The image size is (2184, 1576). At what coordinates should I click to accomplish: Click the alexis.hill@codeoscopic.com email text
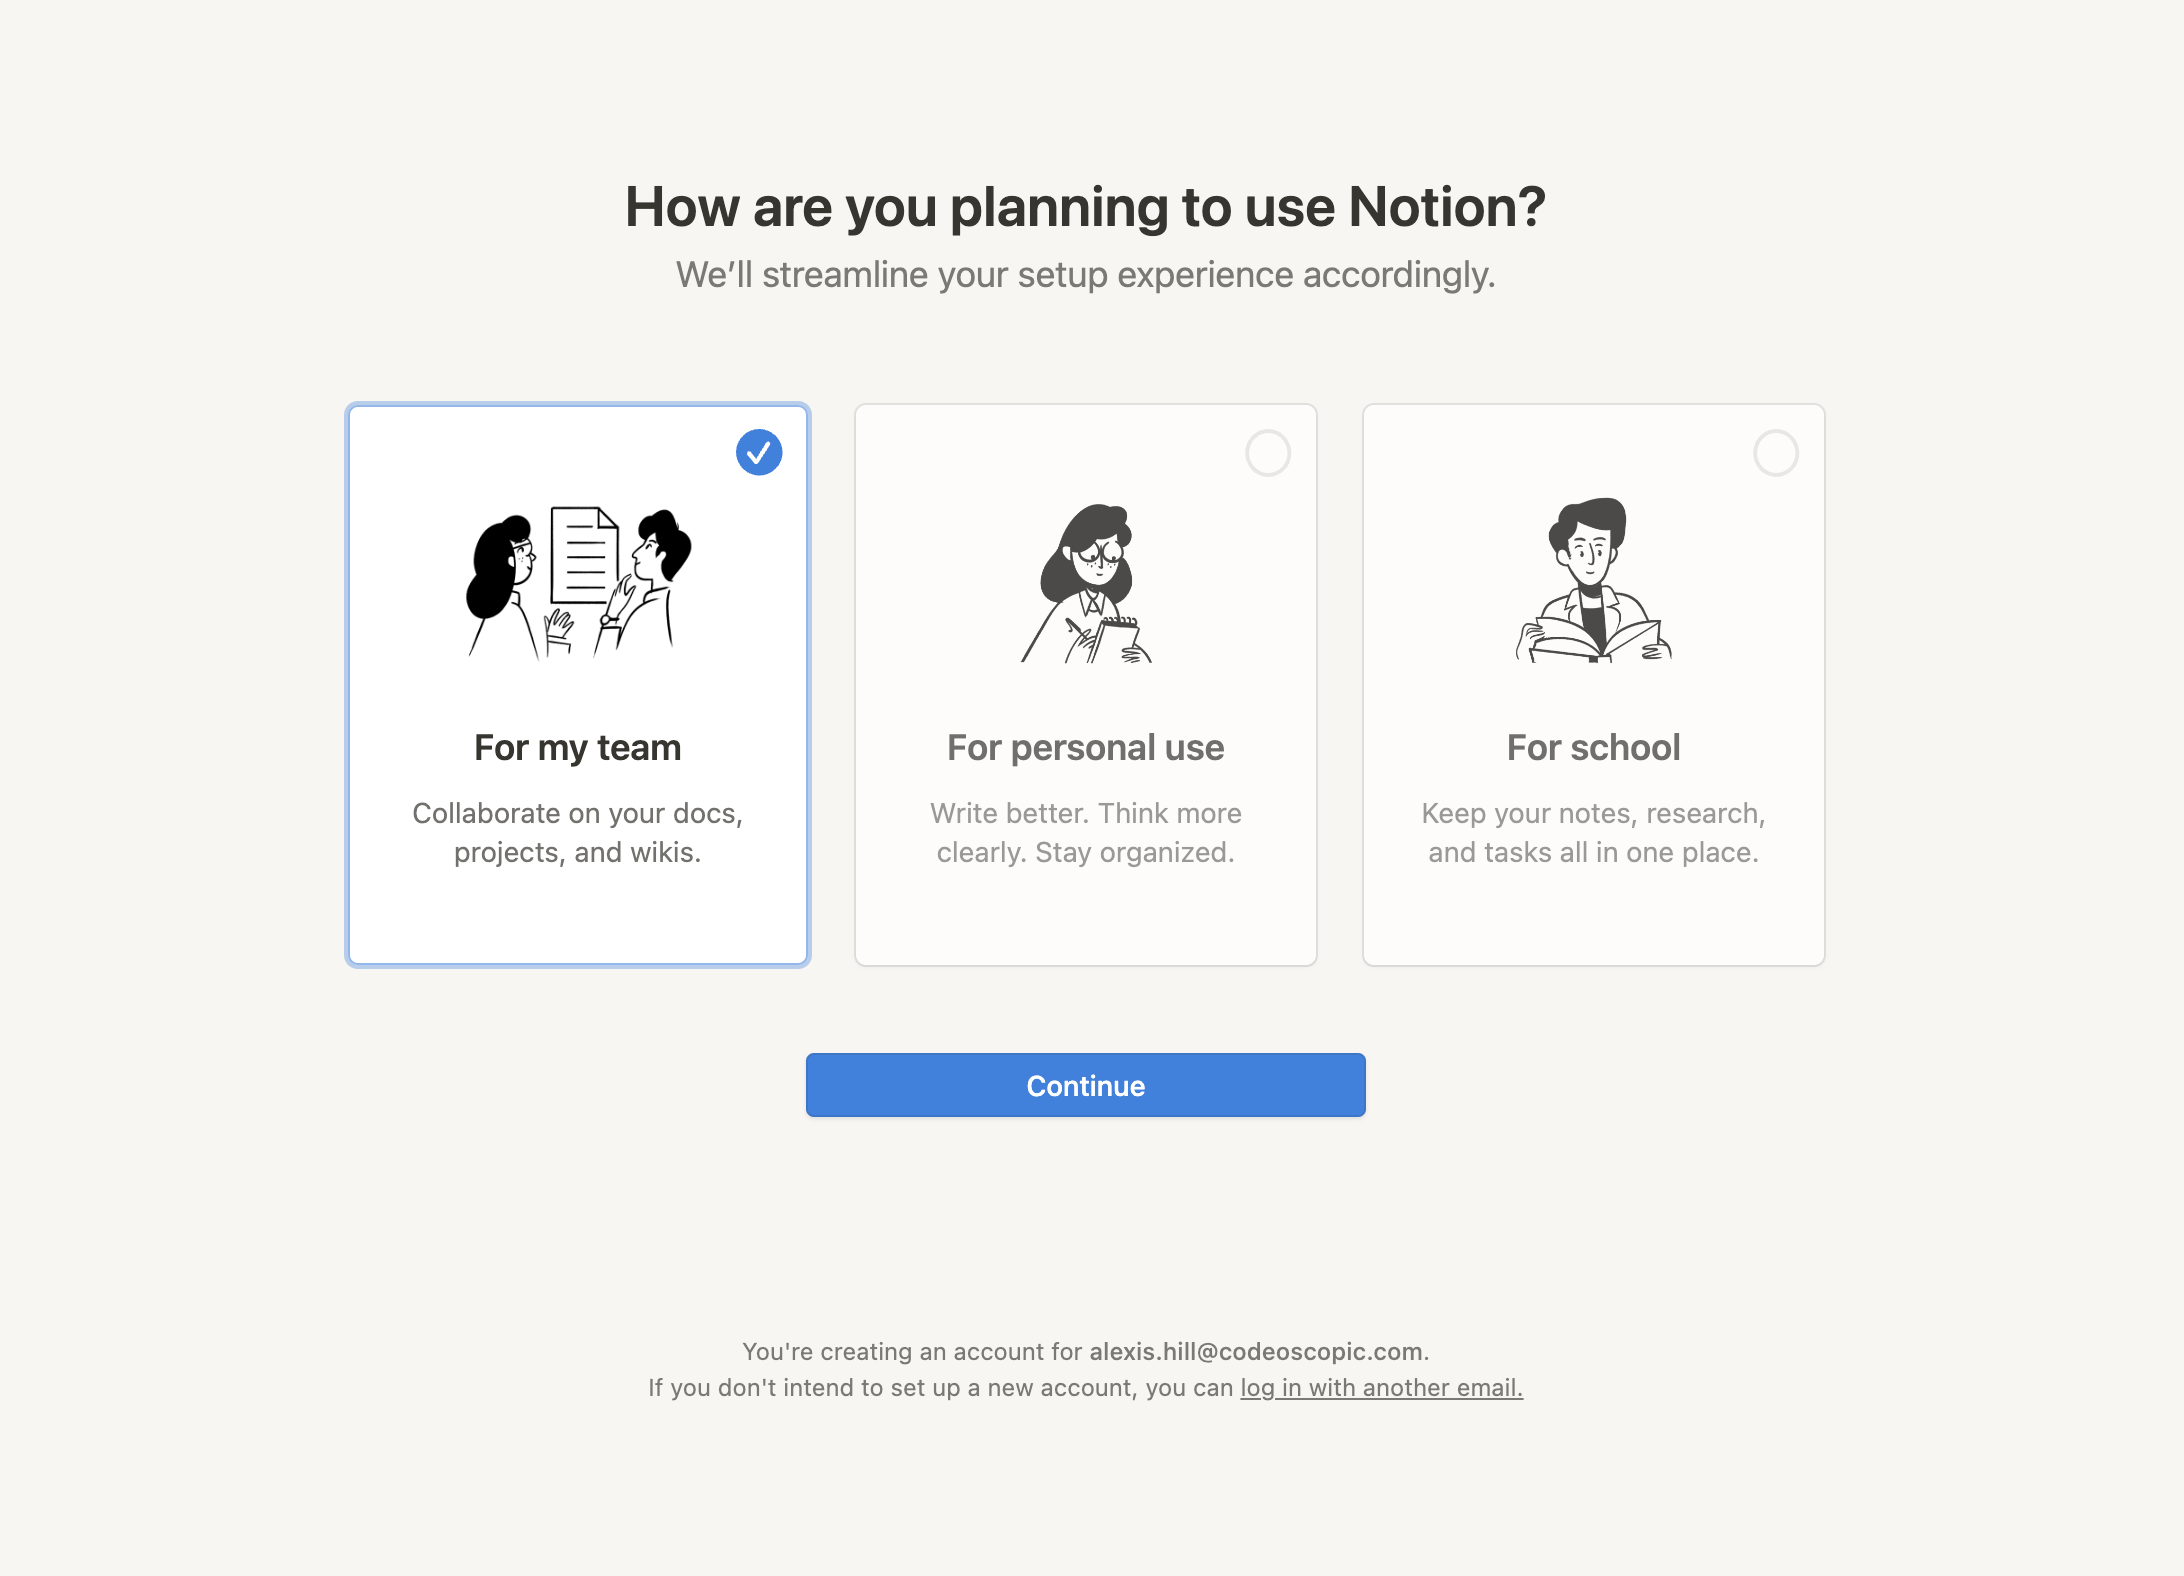click(x=1255, y=1352)
